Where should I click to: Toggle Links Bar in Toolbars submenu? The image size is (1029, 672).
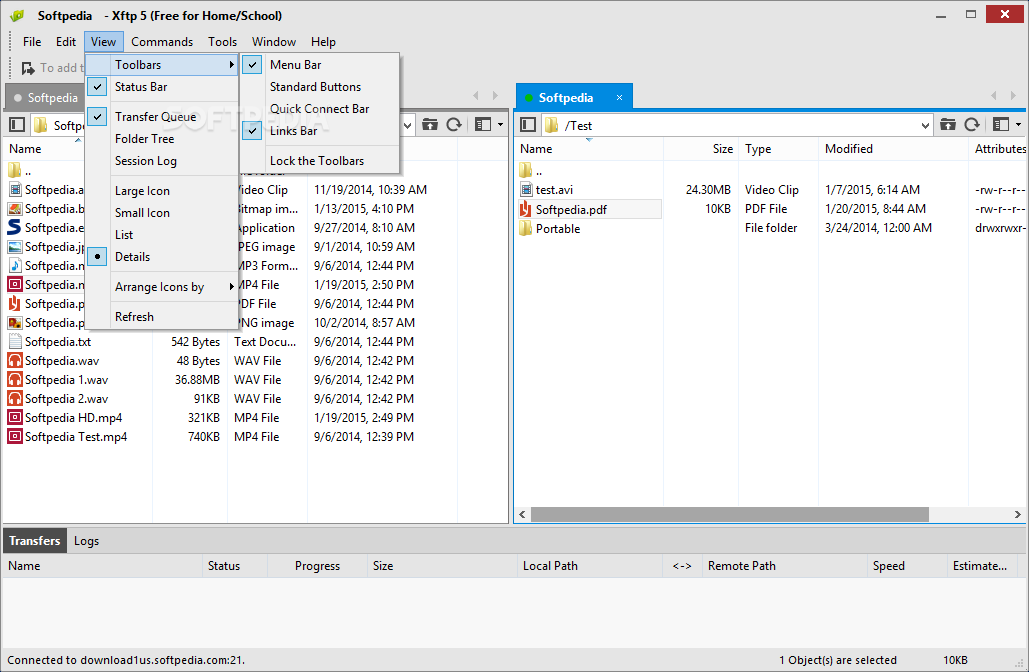coord(320,131)
